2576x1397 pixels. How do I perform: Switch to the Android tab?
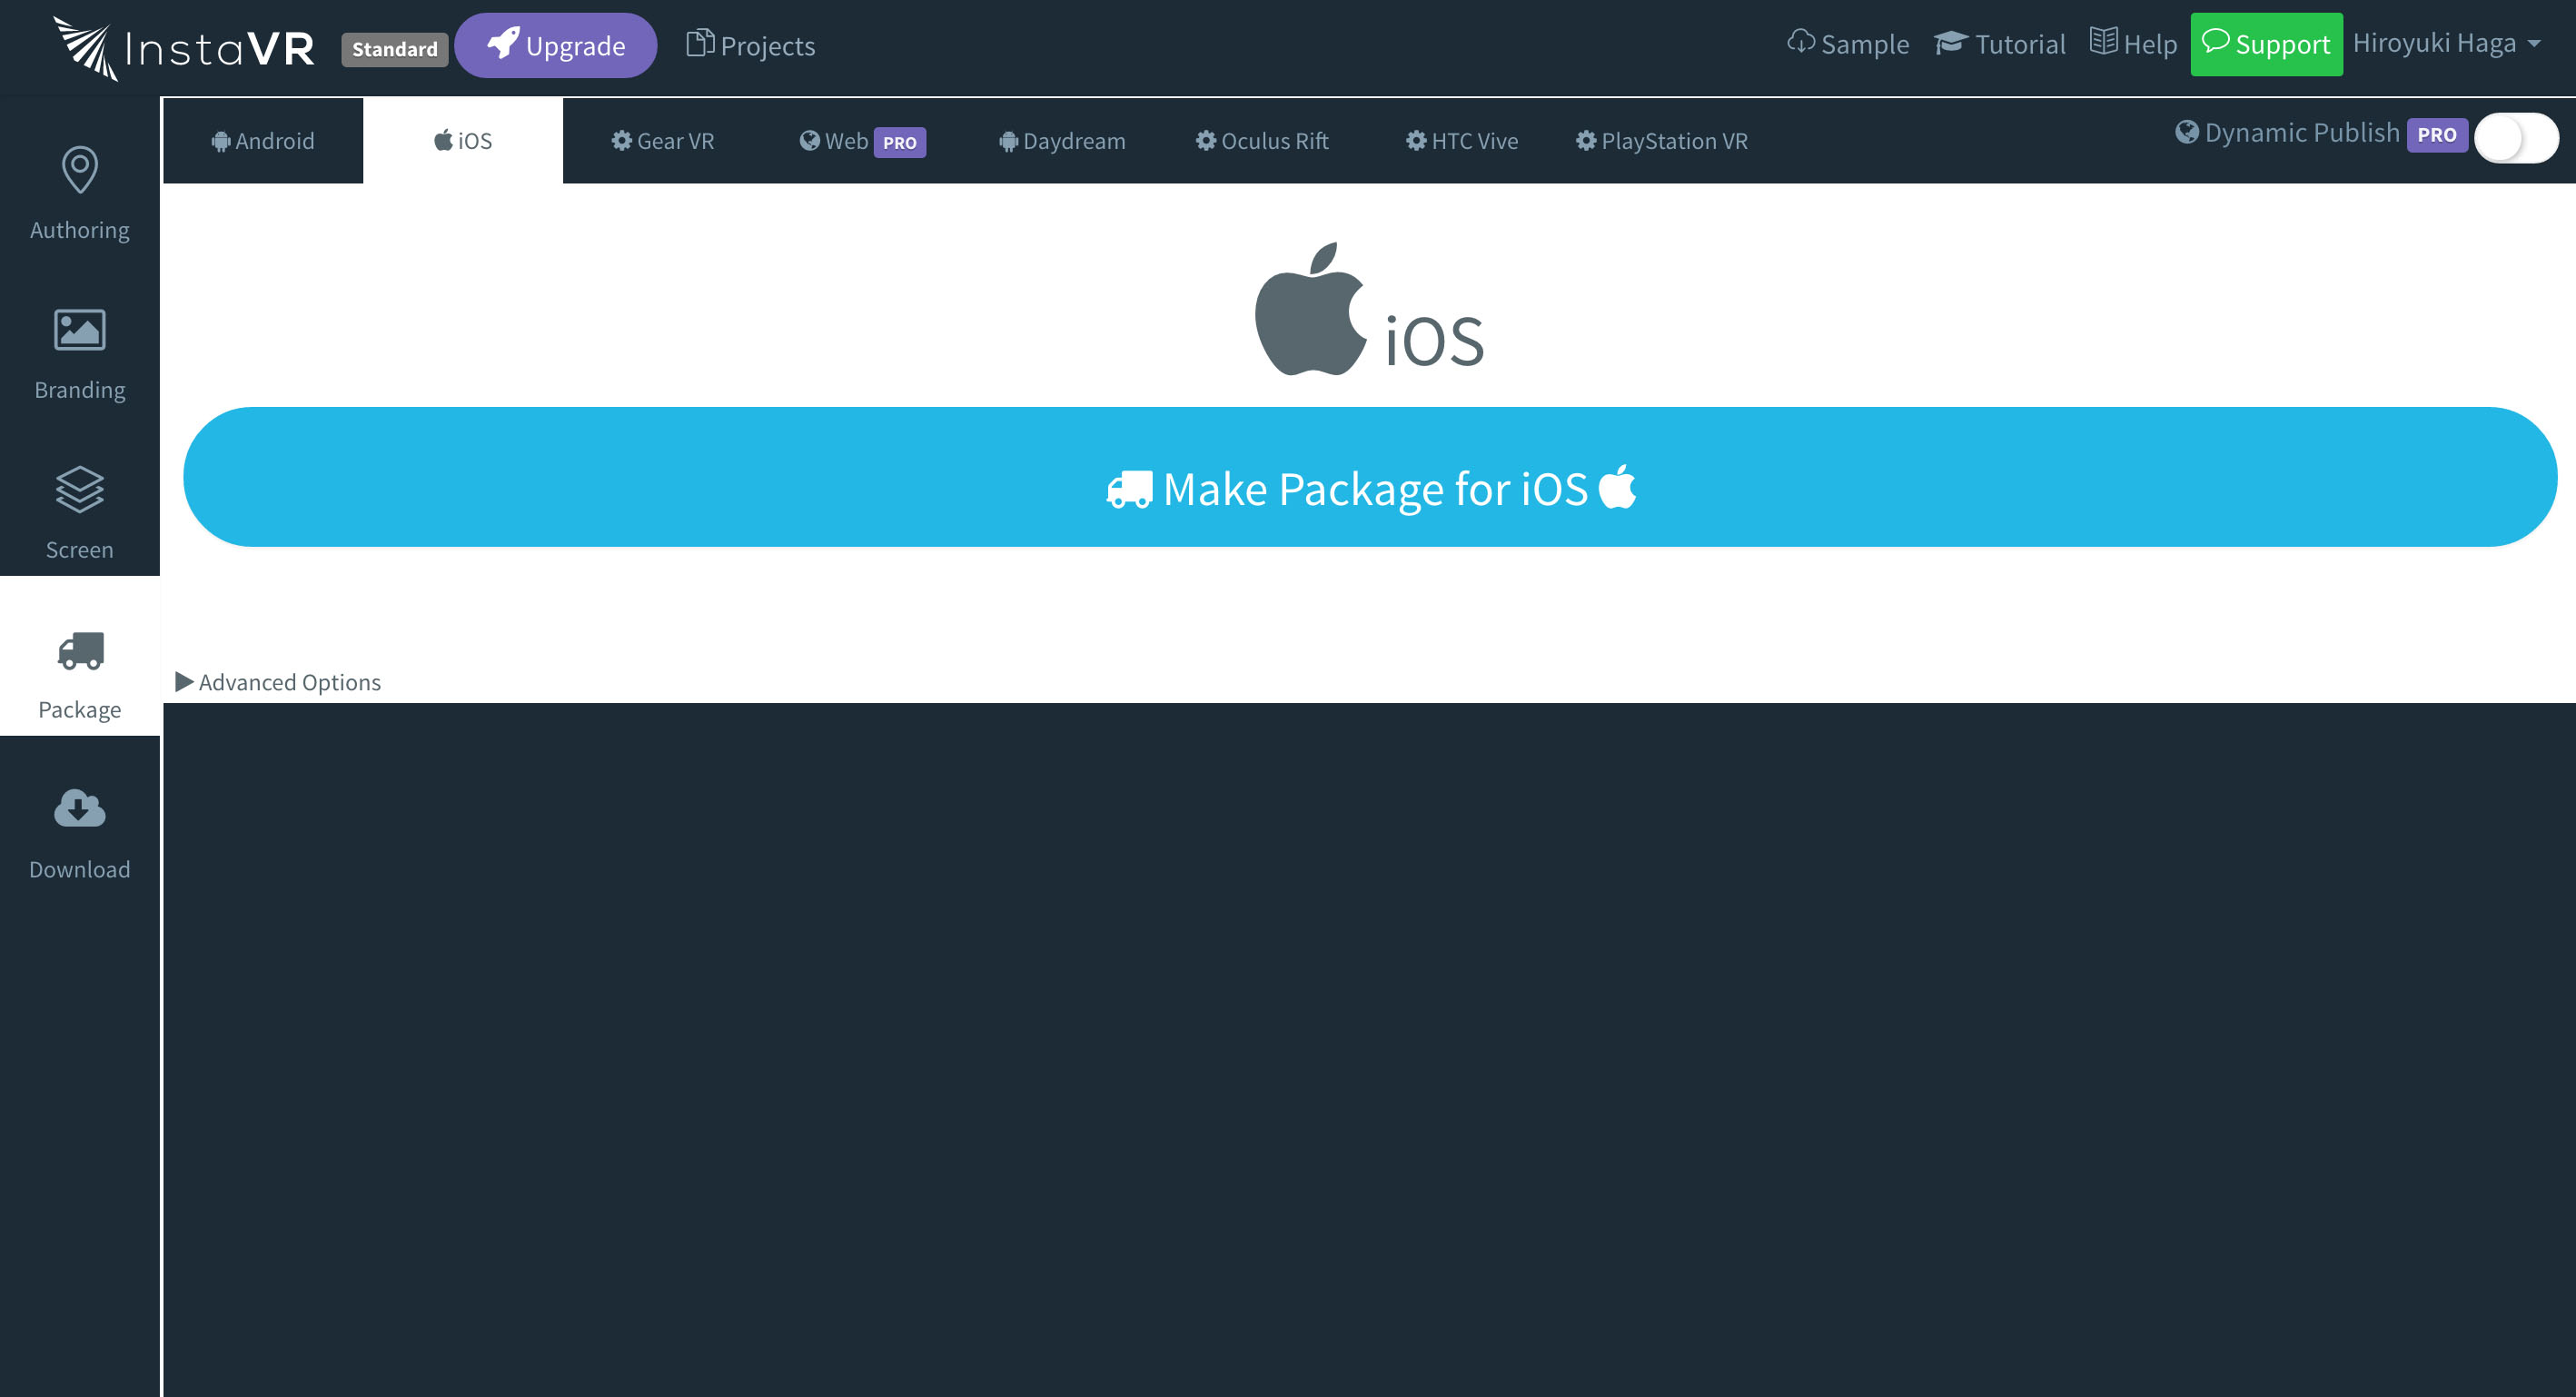(x=263, y=141)
